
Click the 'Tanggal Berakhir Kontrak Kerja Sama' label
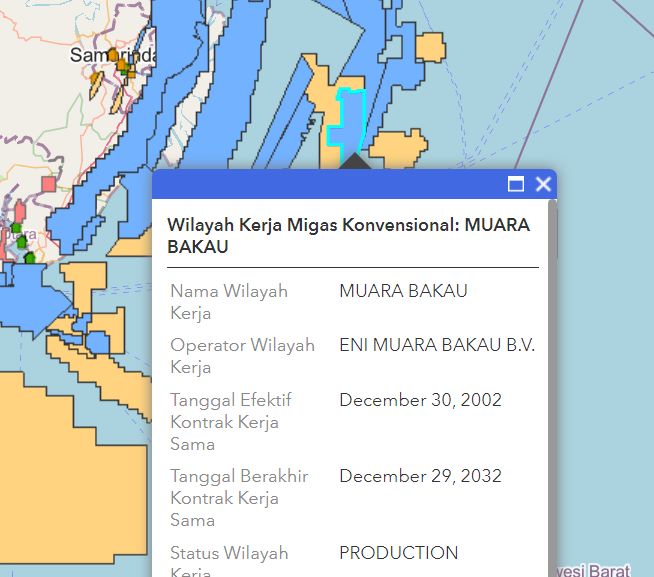(x=239, y=498)
